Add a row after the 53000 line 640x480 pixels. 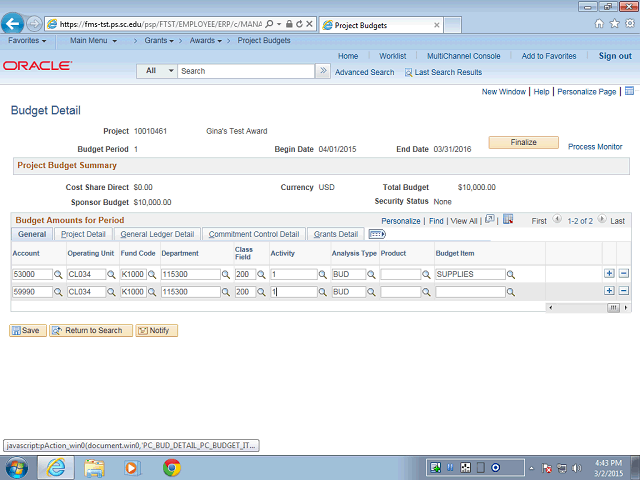tap(609, 273)
